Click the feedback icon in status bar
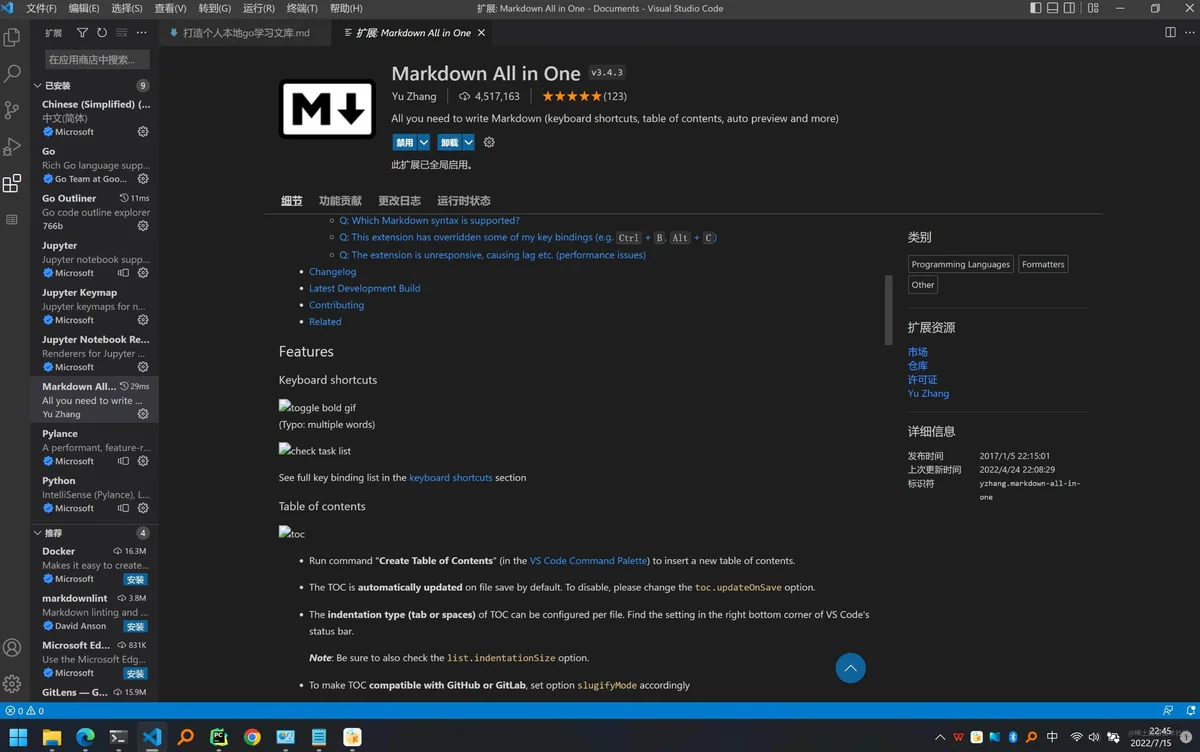1200x752 pixels. pos(1168,711)
